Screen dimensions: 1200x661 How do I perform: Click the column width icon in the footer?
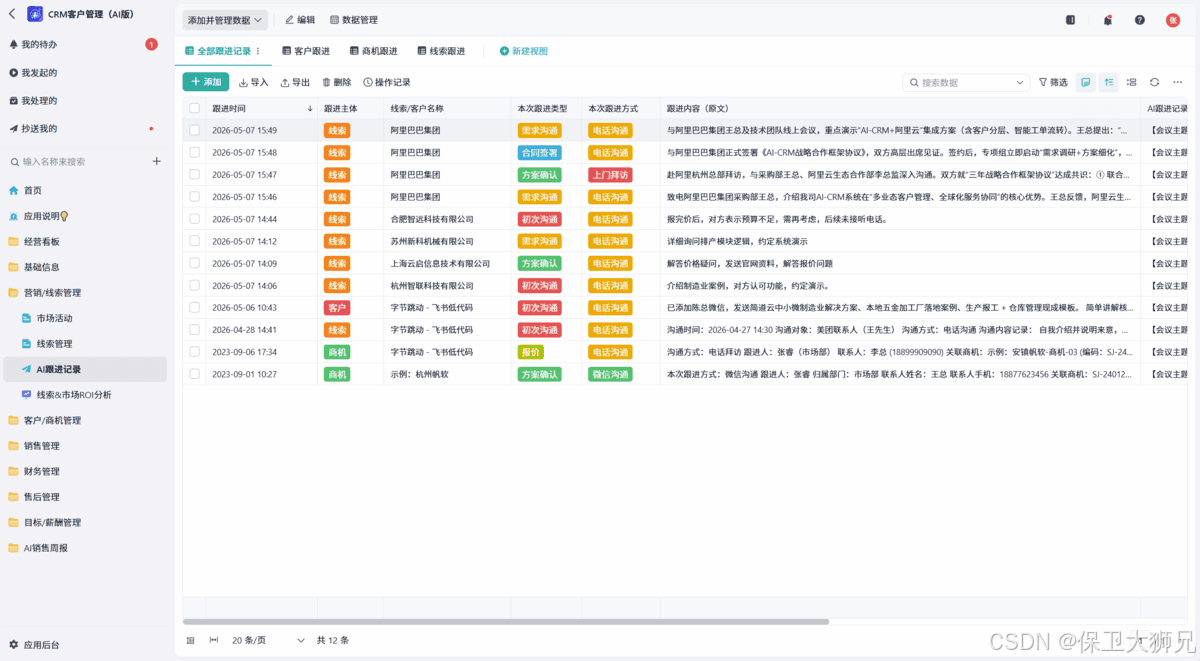point(214,640)
